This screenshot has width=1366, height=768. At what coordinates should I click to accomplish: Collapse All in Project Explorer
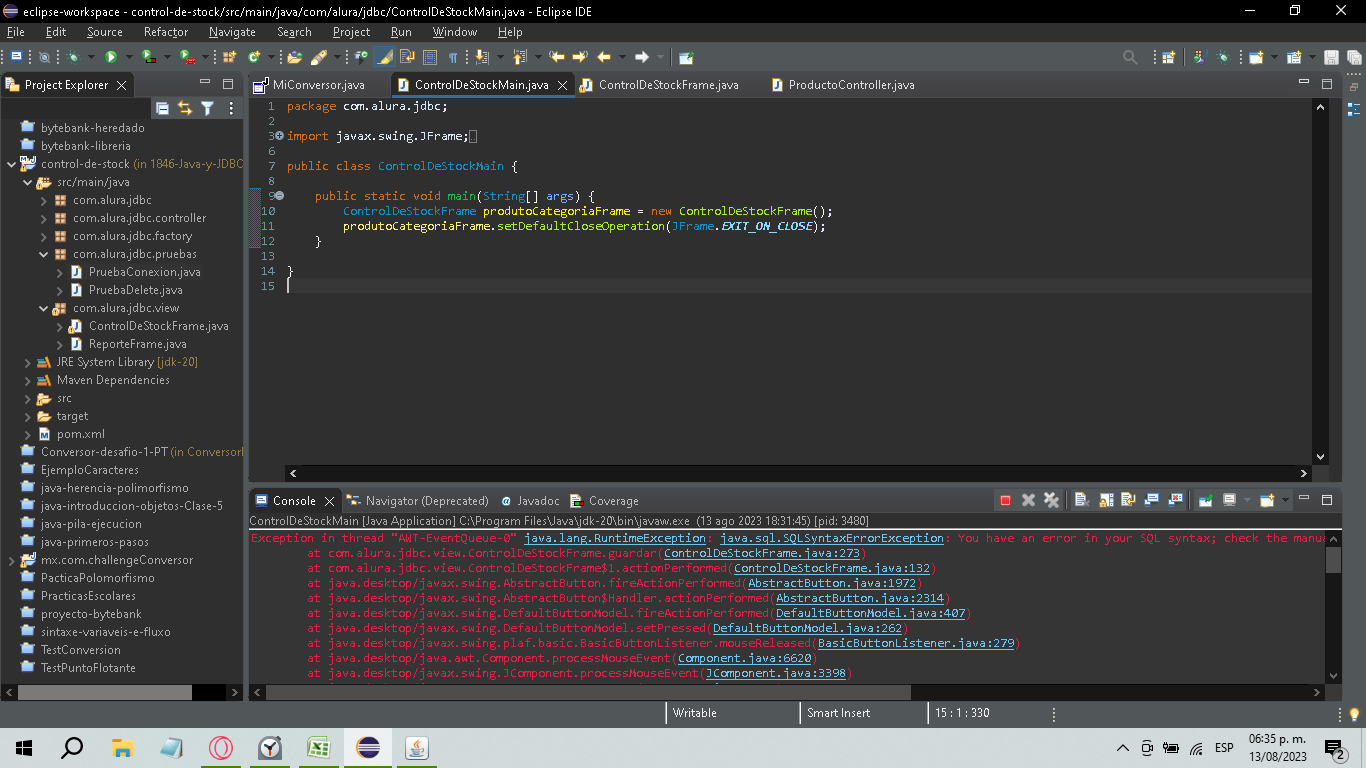pos(163,108)
